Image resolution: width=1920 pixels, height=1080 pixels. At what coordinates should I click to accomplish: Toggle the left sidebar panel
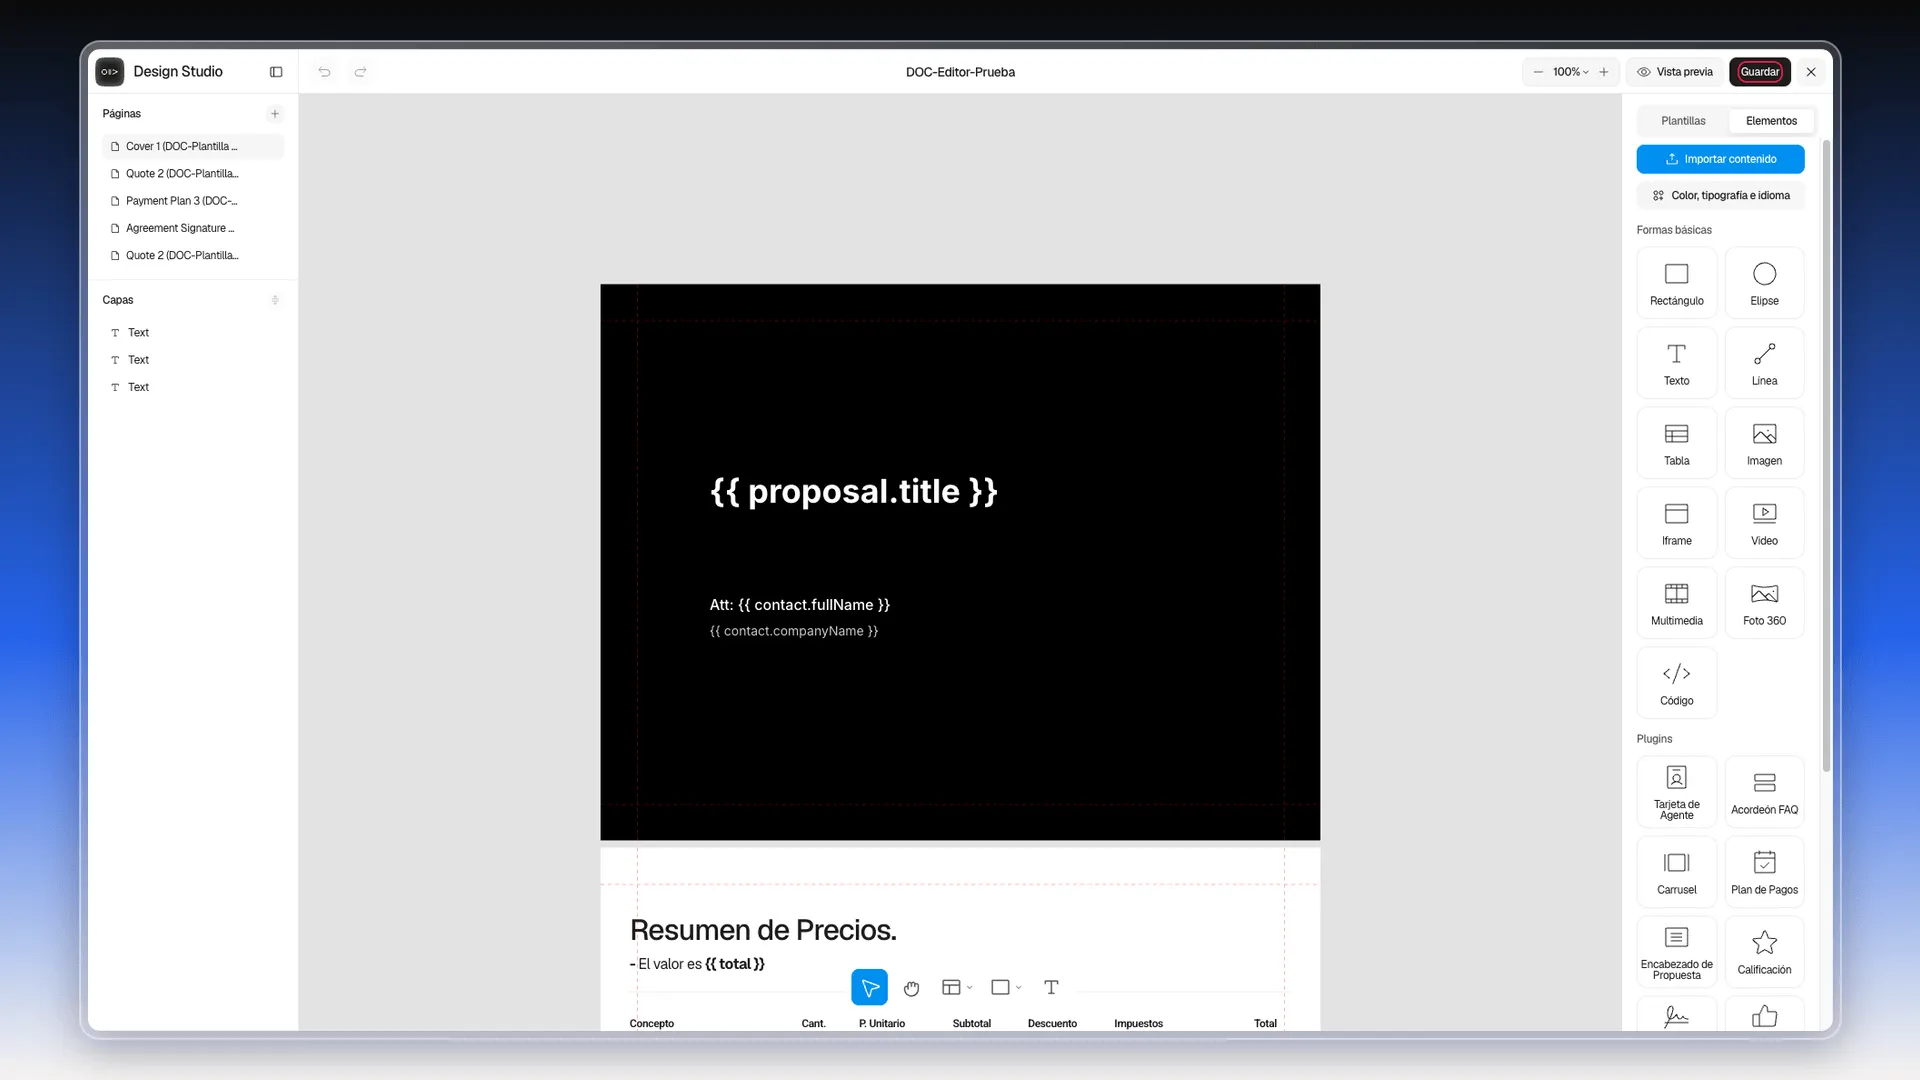click(x=276, y=72)
